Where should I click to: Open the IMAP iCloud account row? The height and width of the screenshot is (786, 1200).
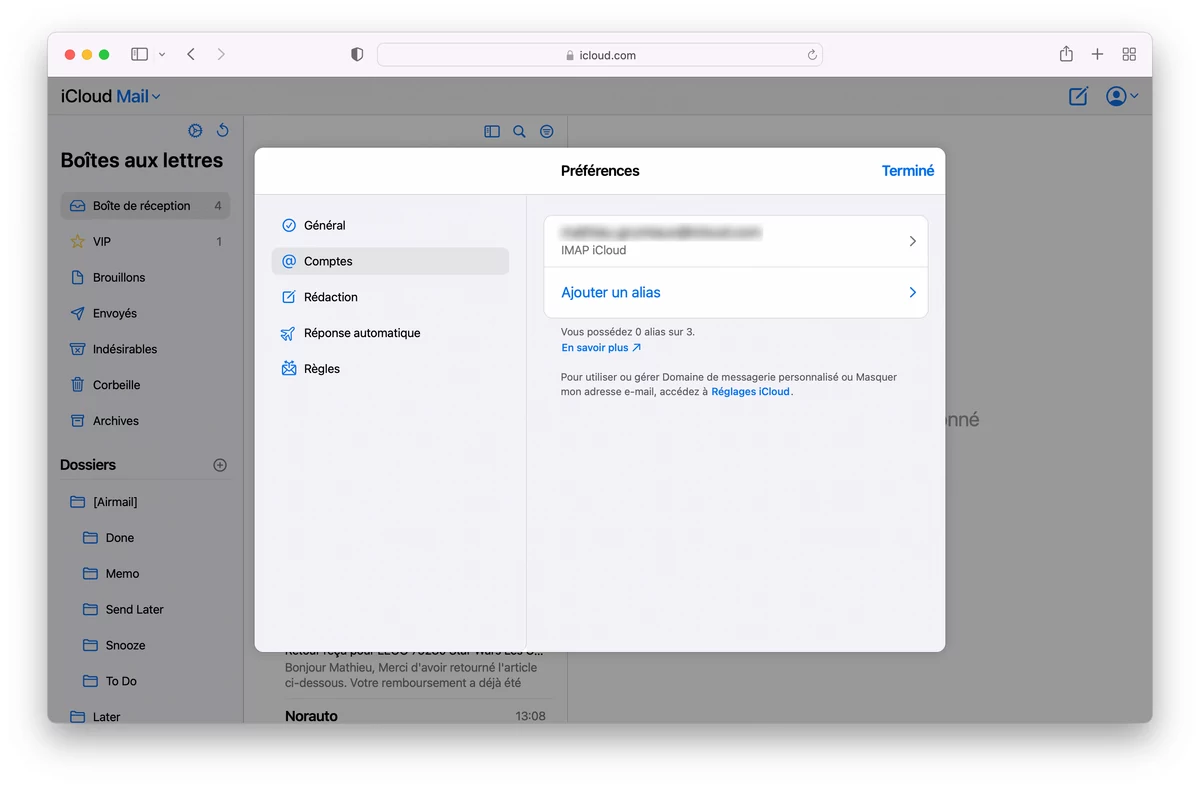pyautogui.click(x=736, y=241)
